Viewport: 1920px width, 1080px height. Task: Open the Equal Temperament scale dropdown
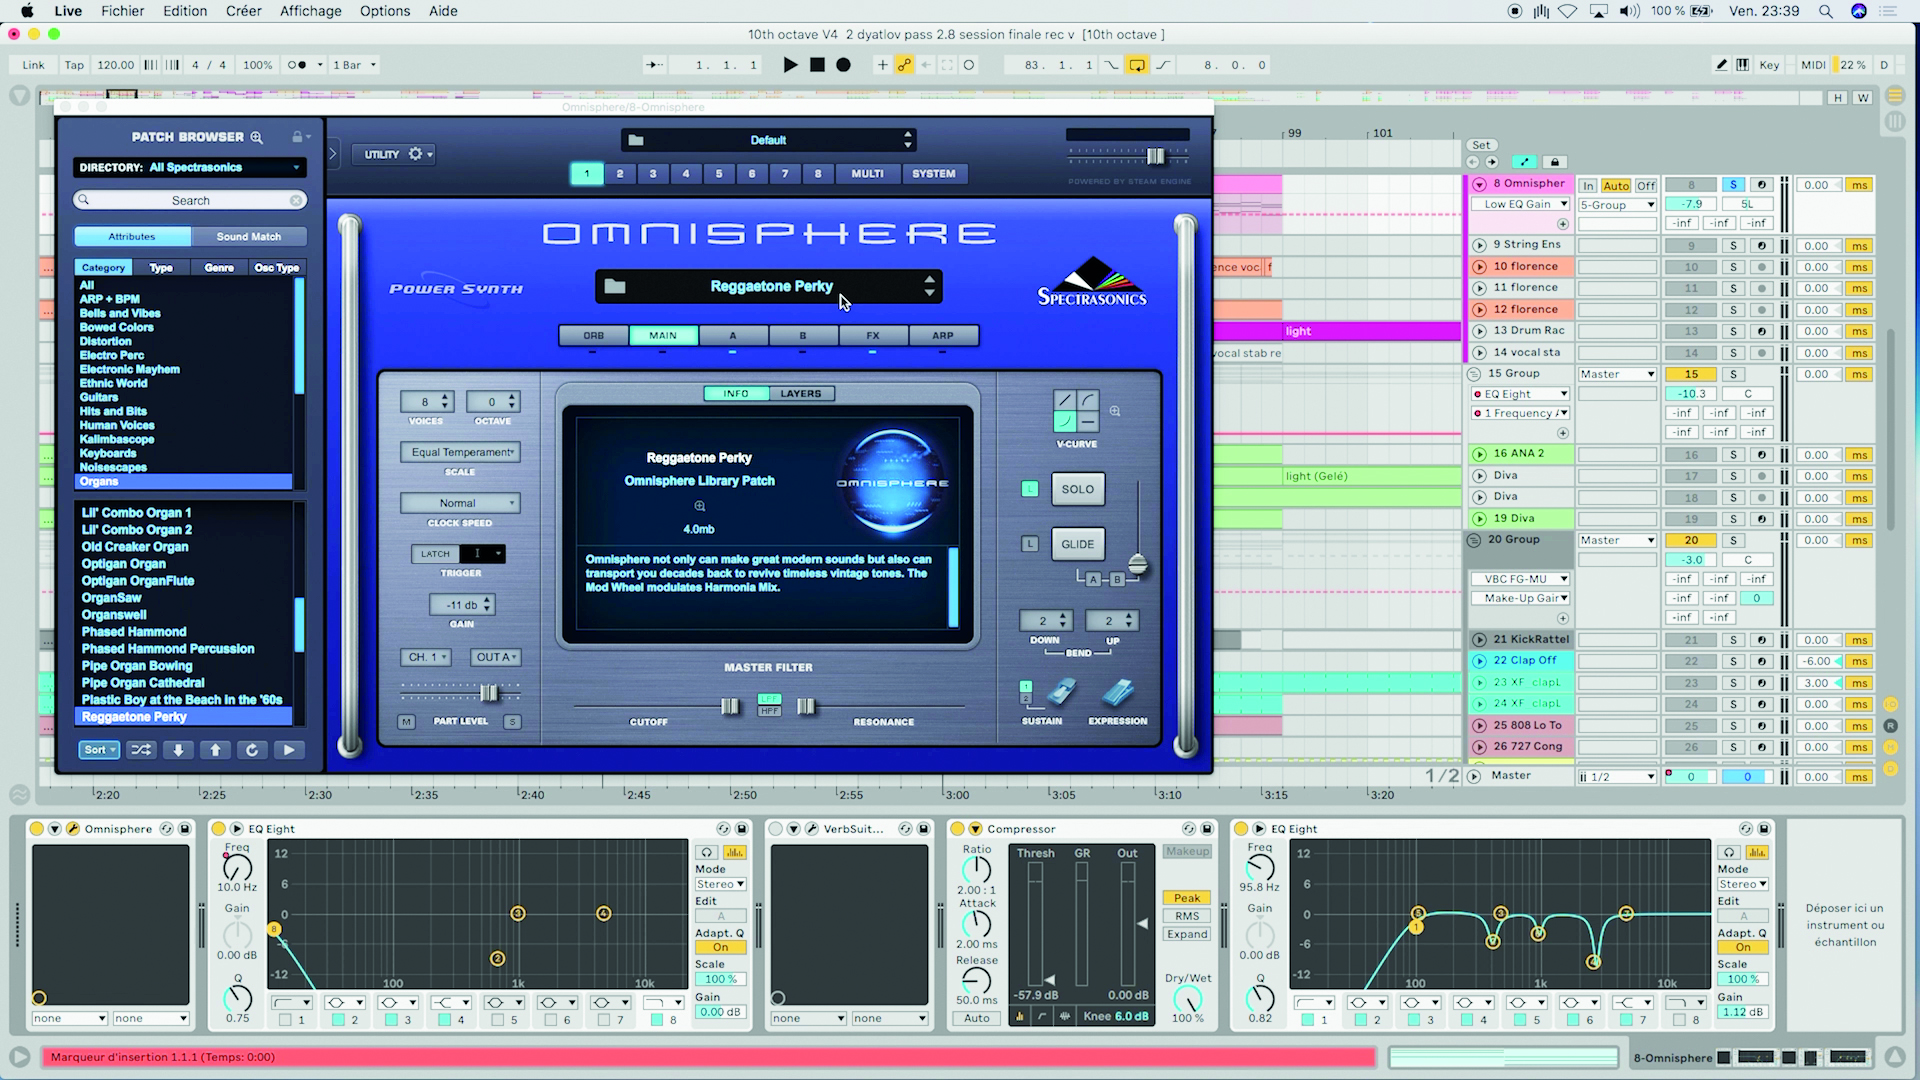(x=461, y=452)
